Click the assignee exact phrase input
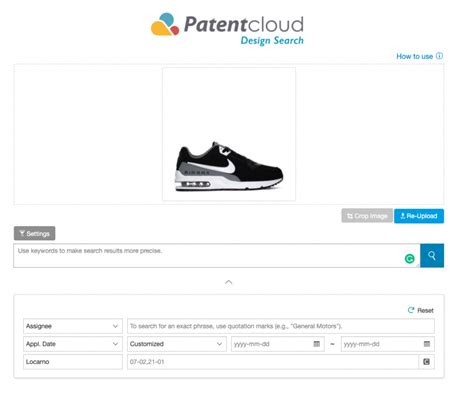This screenshot has width=474, height=401. coord(281,326)
